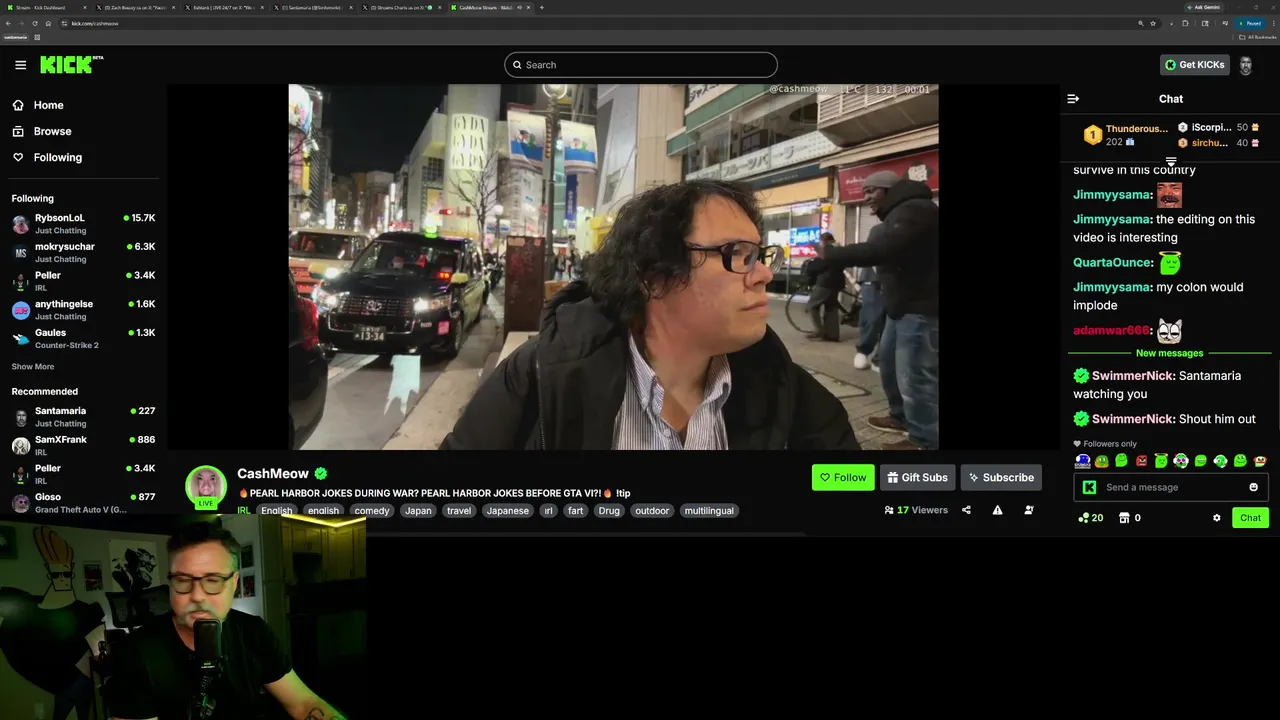Expand the leaderboard pull-down handle

tap(1171, 161)
